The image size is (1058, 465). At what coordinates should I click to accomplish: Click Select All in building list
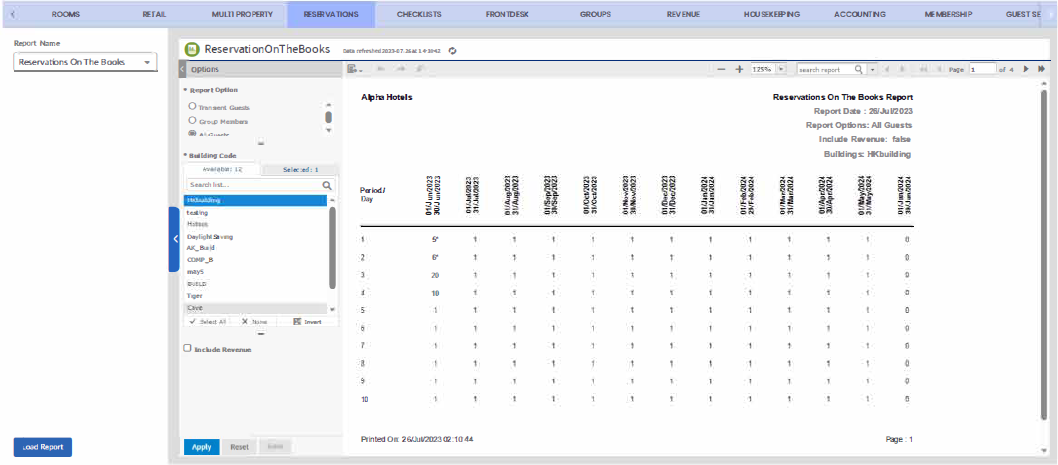(x=207, y=322)
